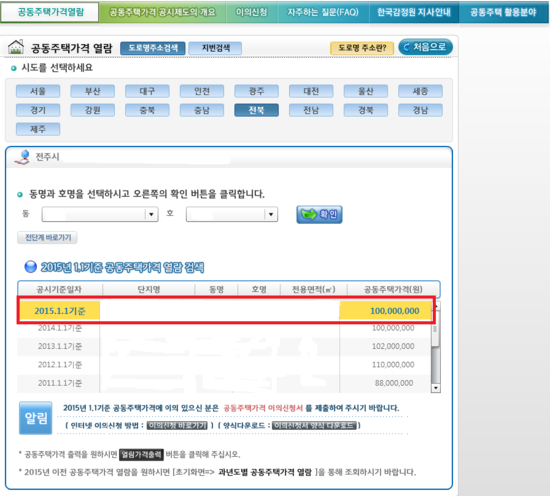The image size is (550, 496).
Task: Click the blue 알림 notice icon
Action: 35,418
